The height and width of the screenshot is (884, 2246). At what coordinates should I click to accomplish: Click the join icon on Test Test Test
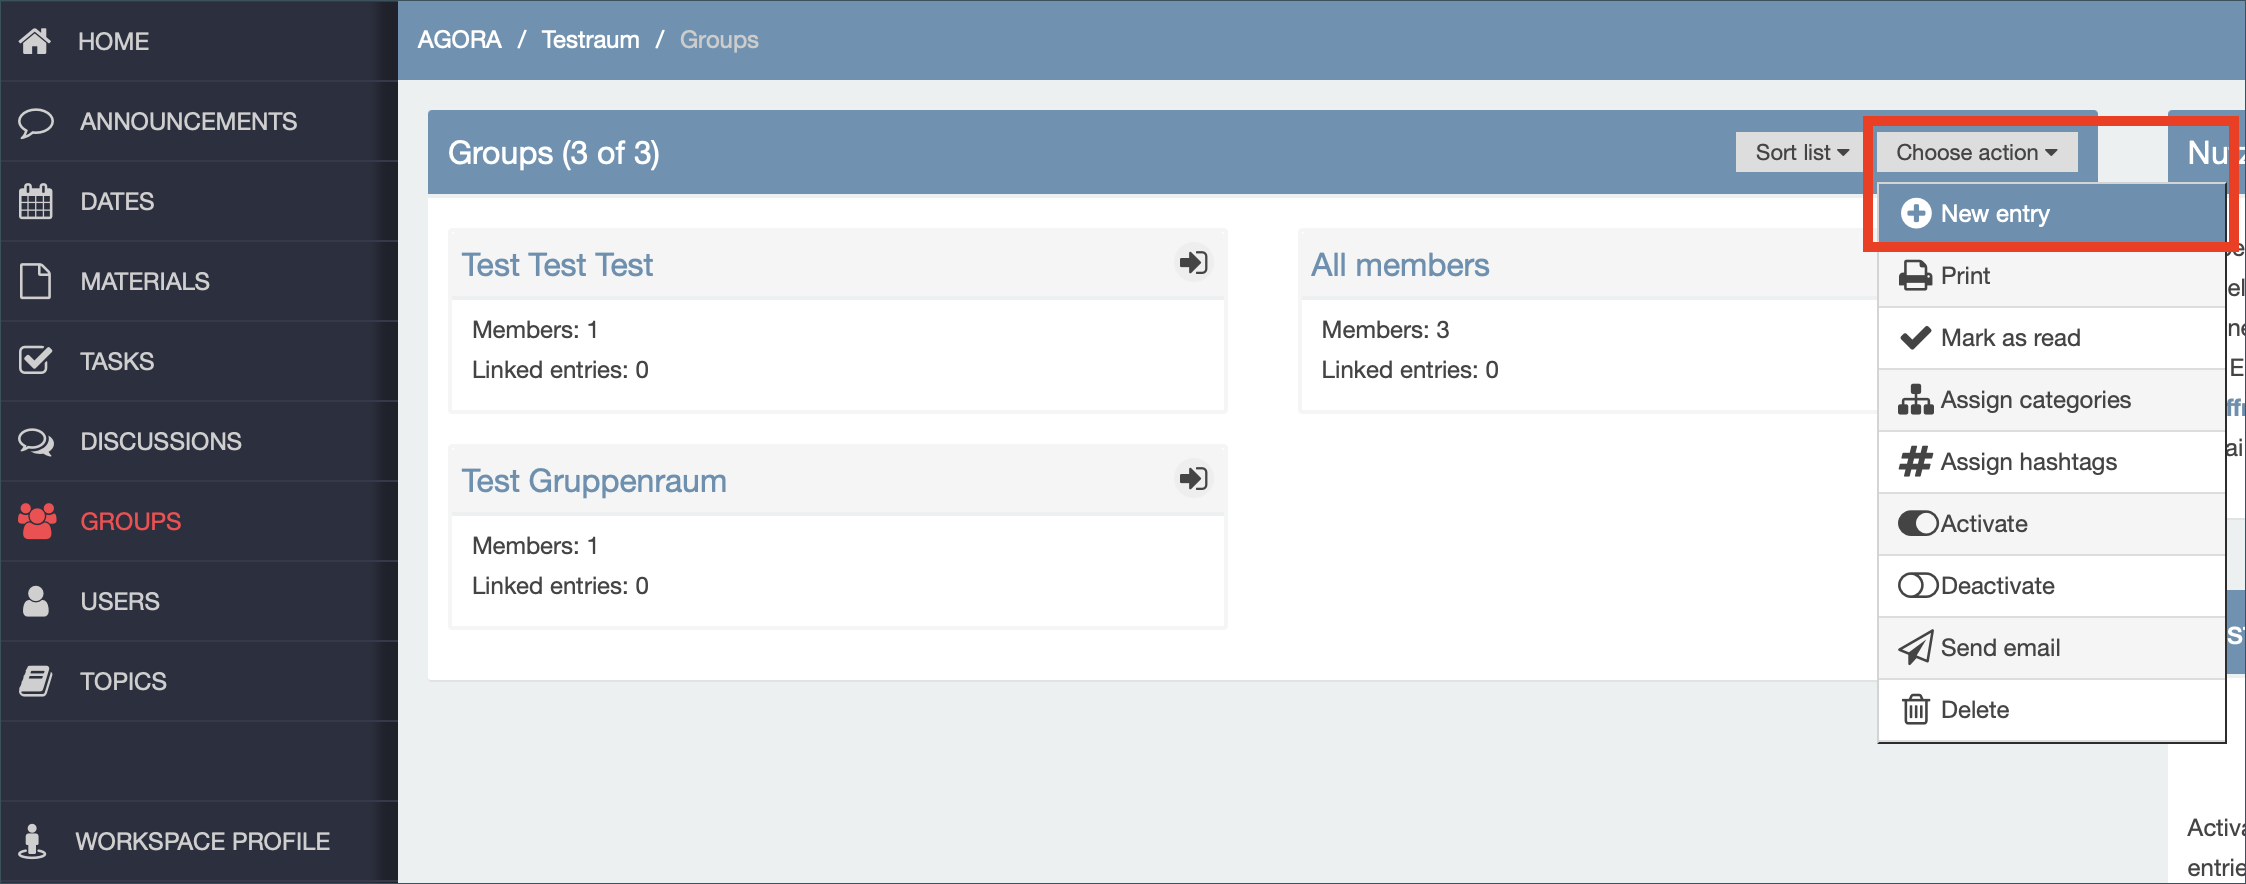(1193, 263)
